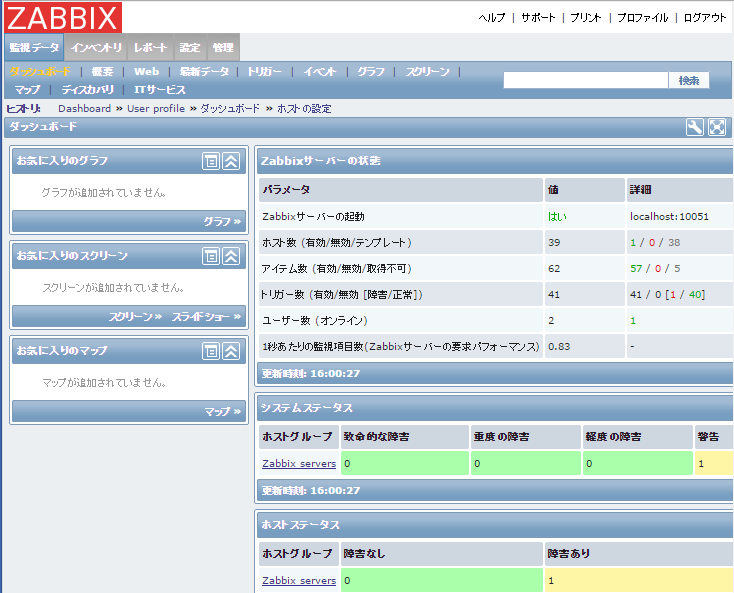Open ヘルプ link in header
734x593 pixels.
[x=492, y=18]
